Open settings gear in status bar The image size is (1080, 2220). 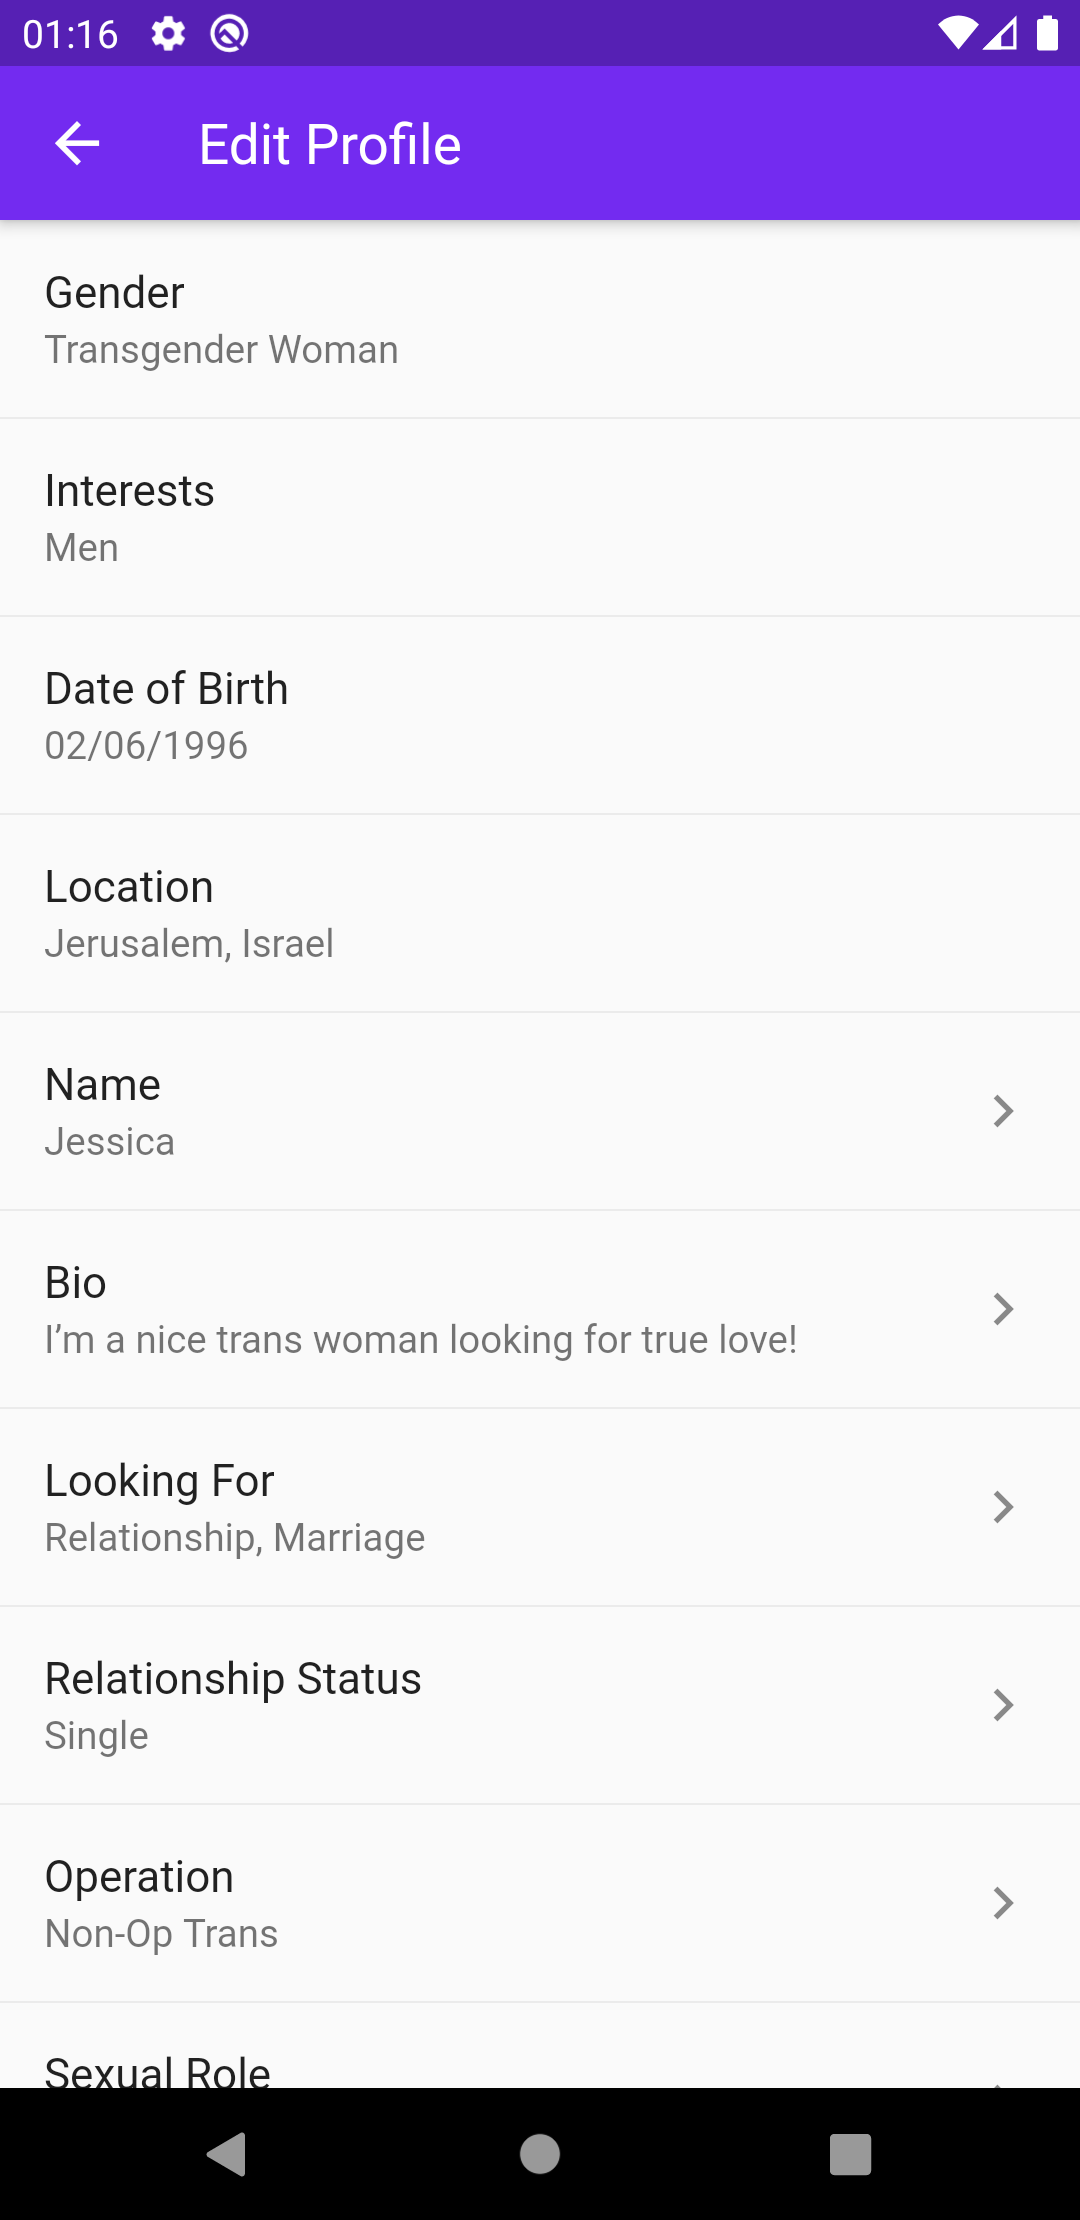pos(168,34)
